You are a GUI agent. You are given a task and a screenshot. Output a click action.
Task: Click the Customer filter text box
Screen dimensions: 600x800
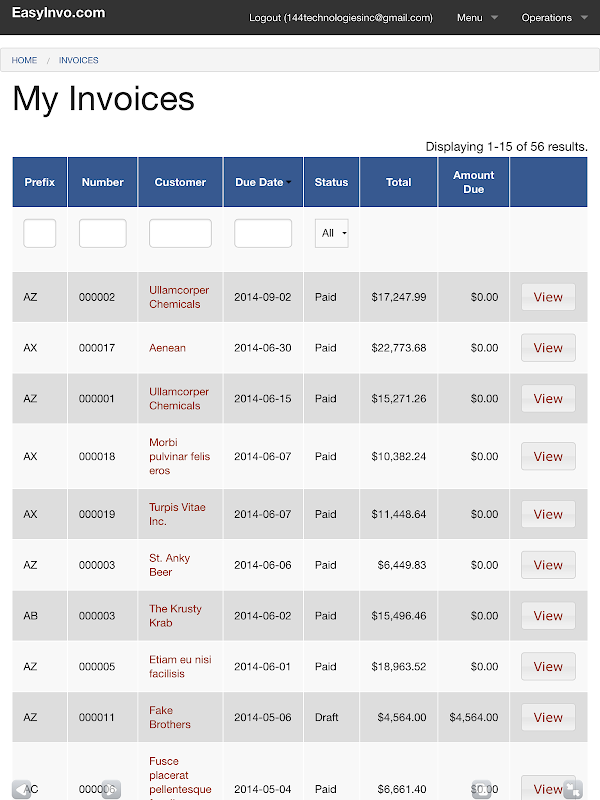(x=180, y=233)
